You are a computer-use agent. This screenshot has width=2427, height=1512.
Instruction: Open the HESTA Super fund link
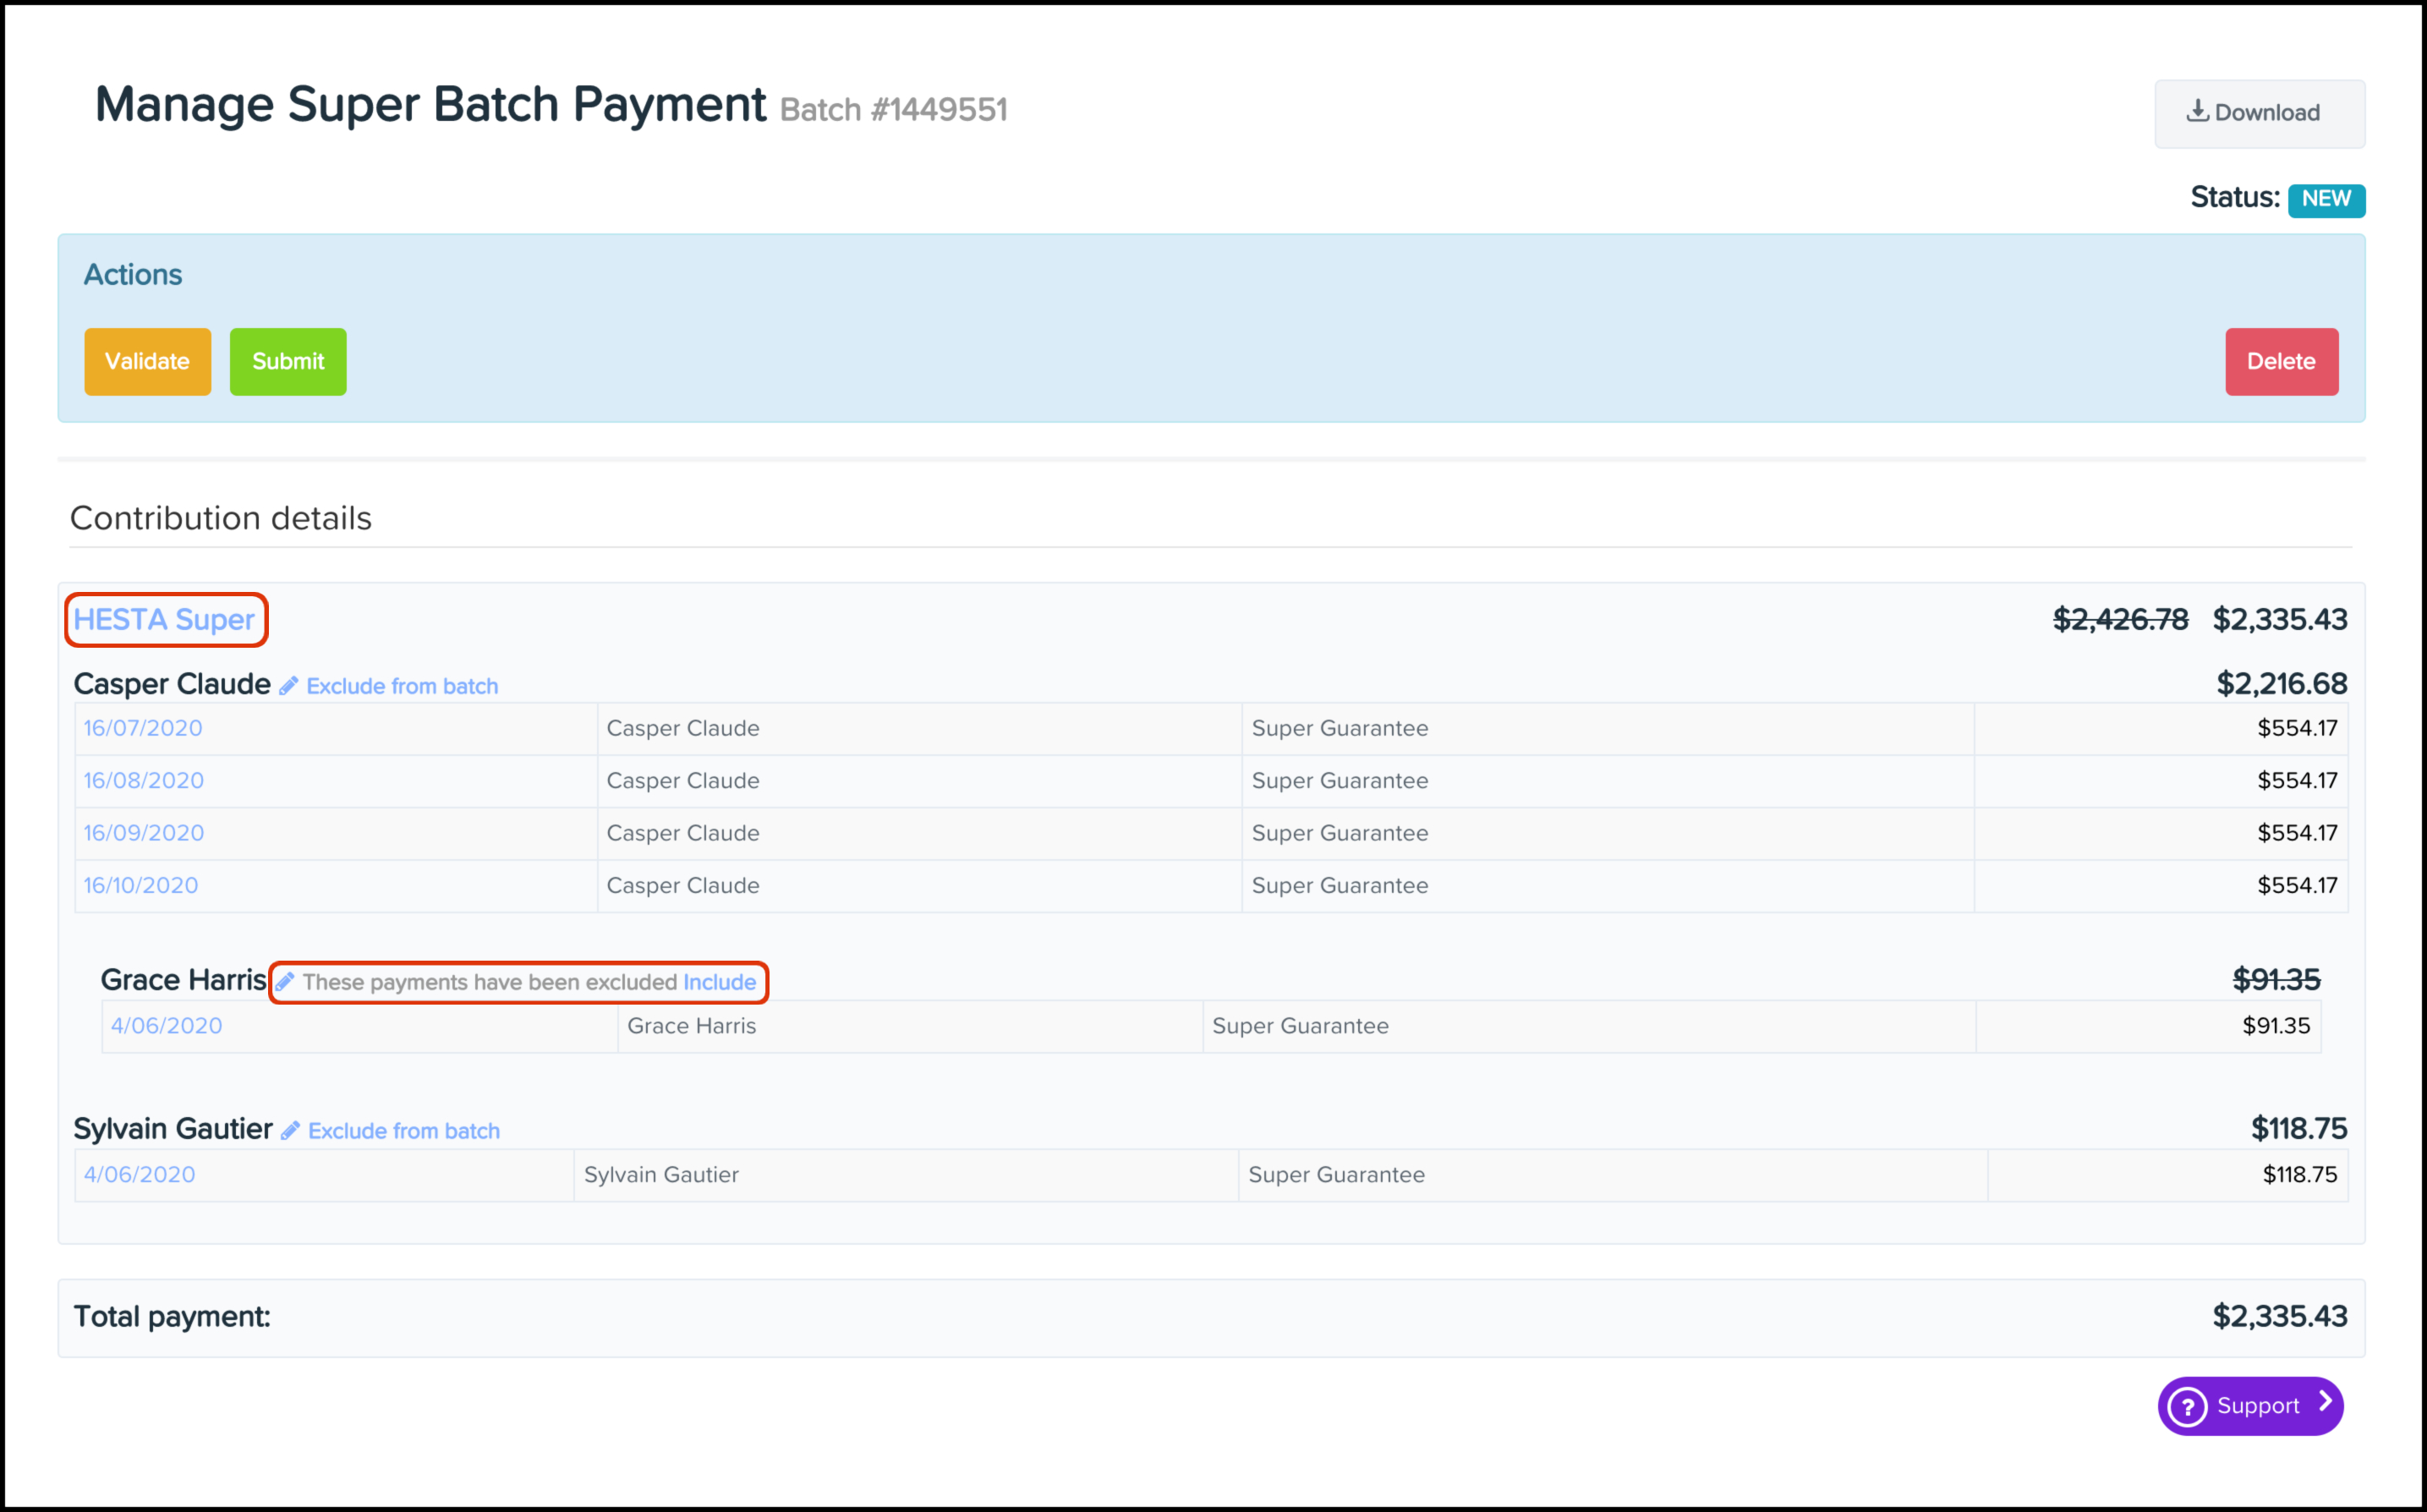click(x=165, y=620)
